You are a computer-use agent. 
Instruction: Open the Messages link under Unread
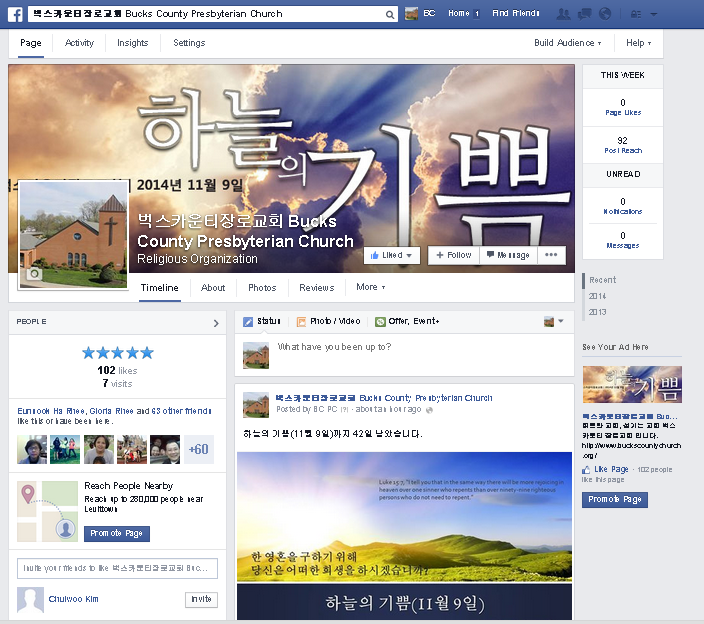tap(623, 246)
